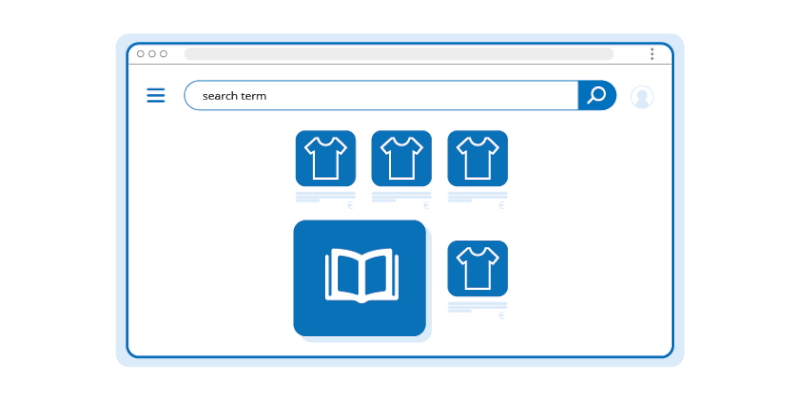The image size is (800, 400).
Task: Select the large open book tile
Action: click(x=360, y=278)
